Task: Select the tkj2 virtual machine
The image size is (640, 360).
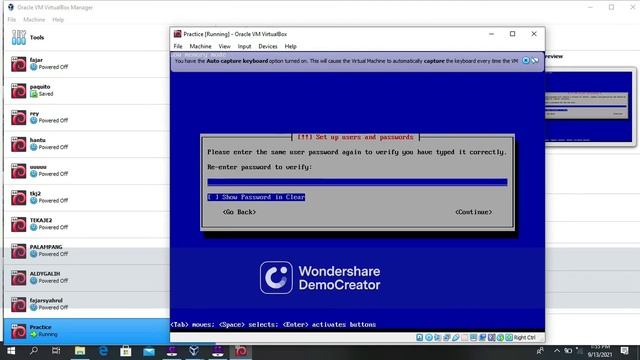Action: pos(87,198)
